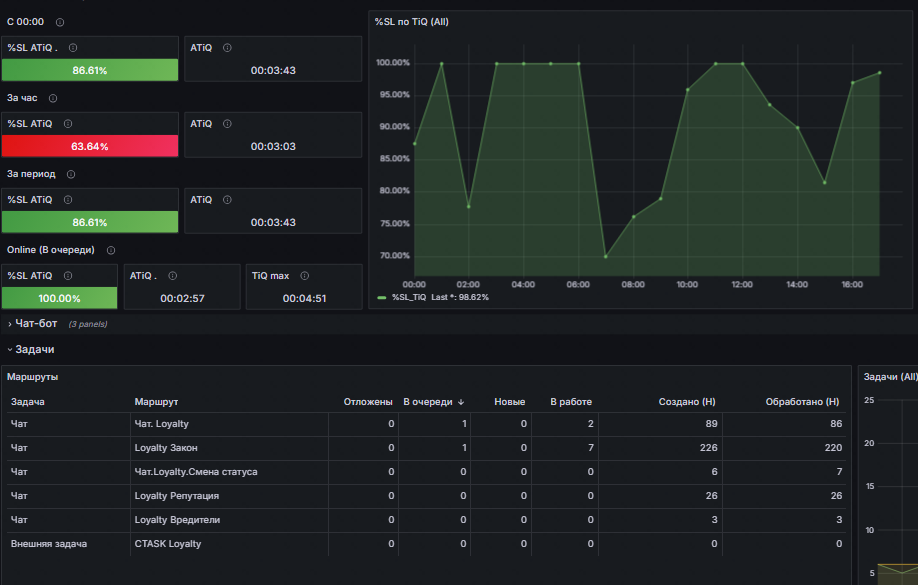Select 'CTASK Loyalty' route cell
This screenshot has height=585, width=918.
(x=229, y=544)
